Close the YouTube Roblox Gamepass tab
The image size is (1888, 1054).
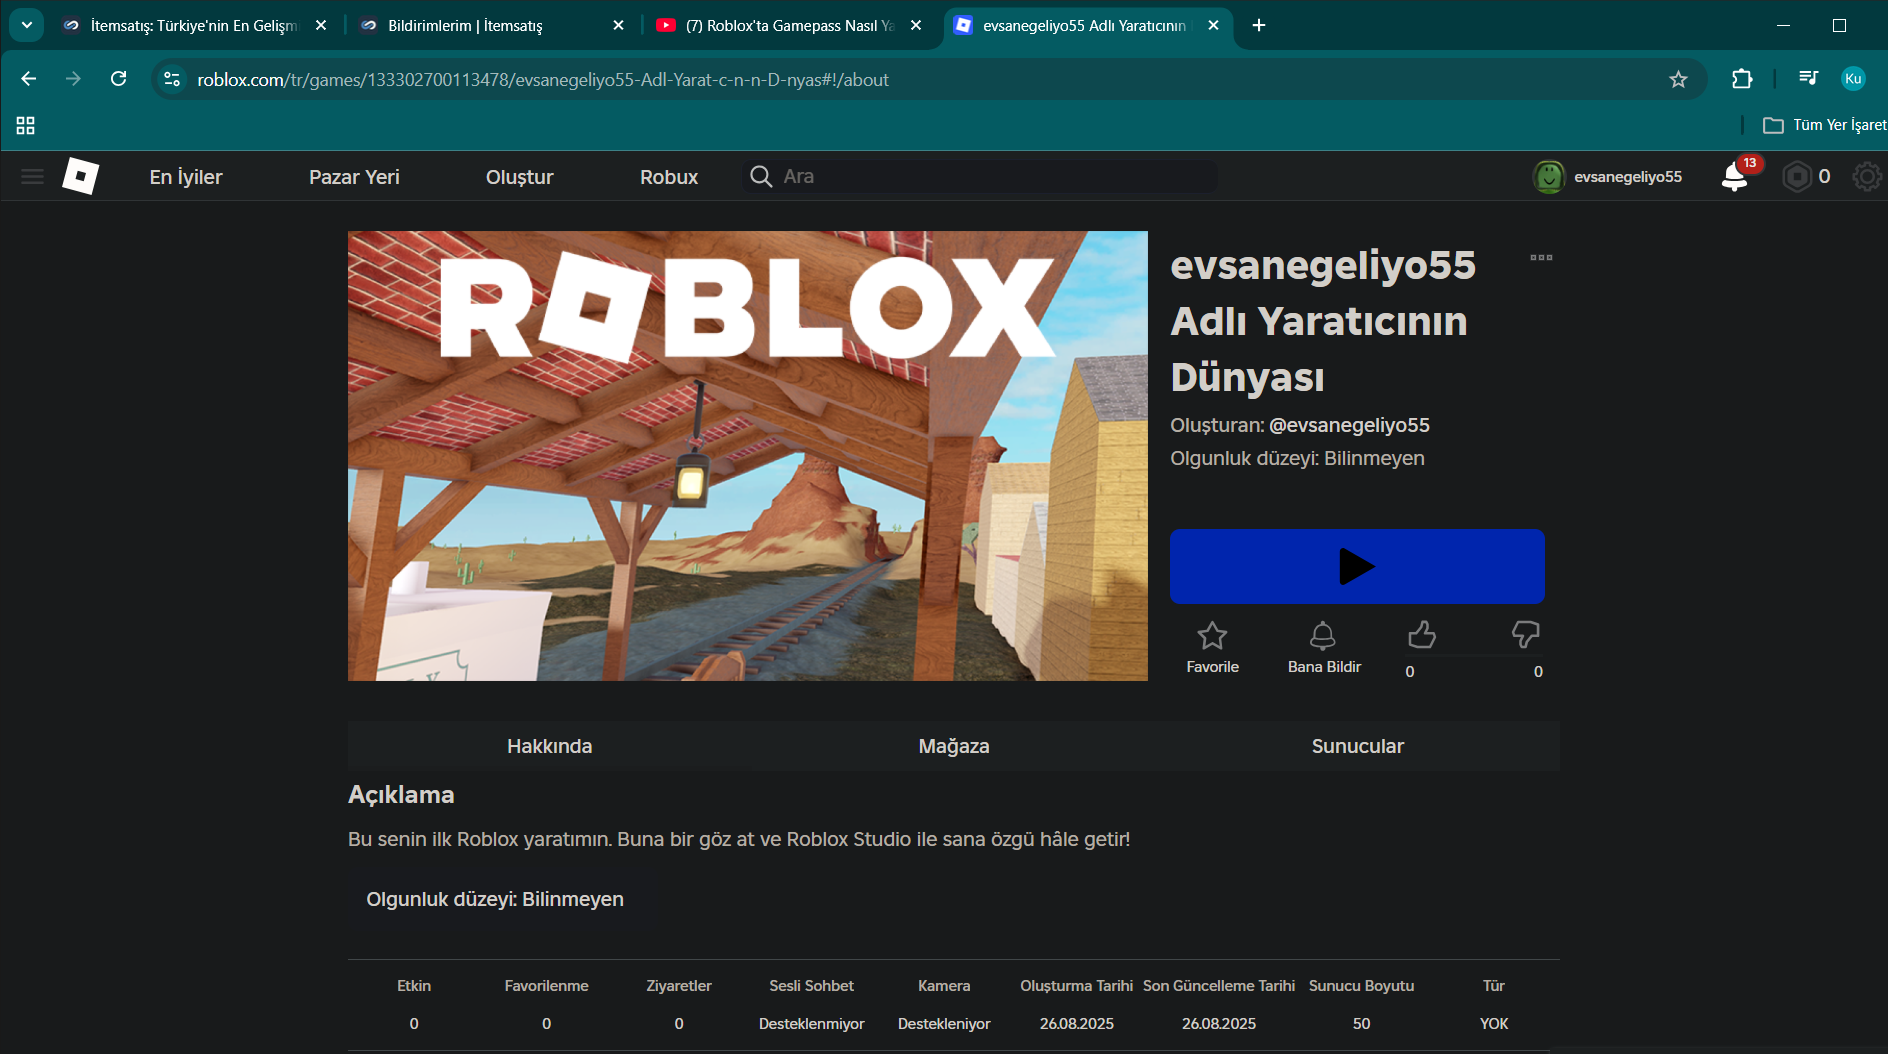[916, 25]
